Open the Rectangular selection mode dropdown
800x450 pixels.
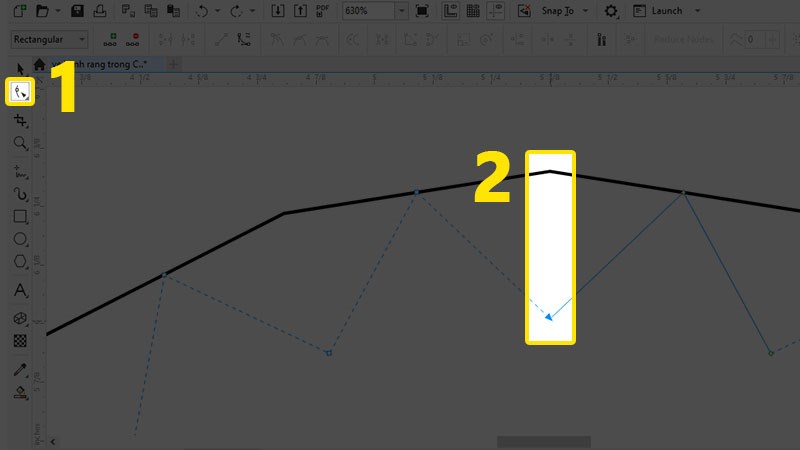pyautogui.click(x=49, y=39)
